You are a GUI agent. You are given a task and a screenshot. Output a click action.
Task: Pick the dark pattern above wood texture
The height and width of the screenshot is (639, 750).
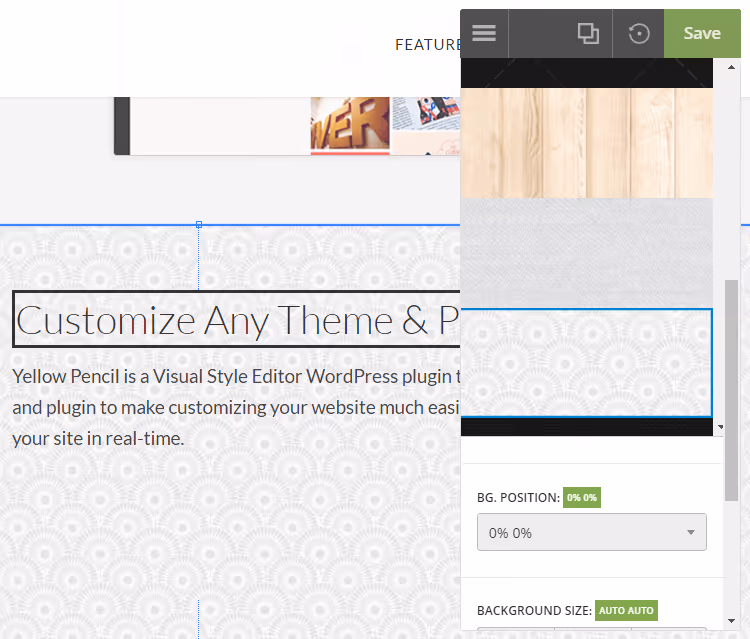point(586,73)
